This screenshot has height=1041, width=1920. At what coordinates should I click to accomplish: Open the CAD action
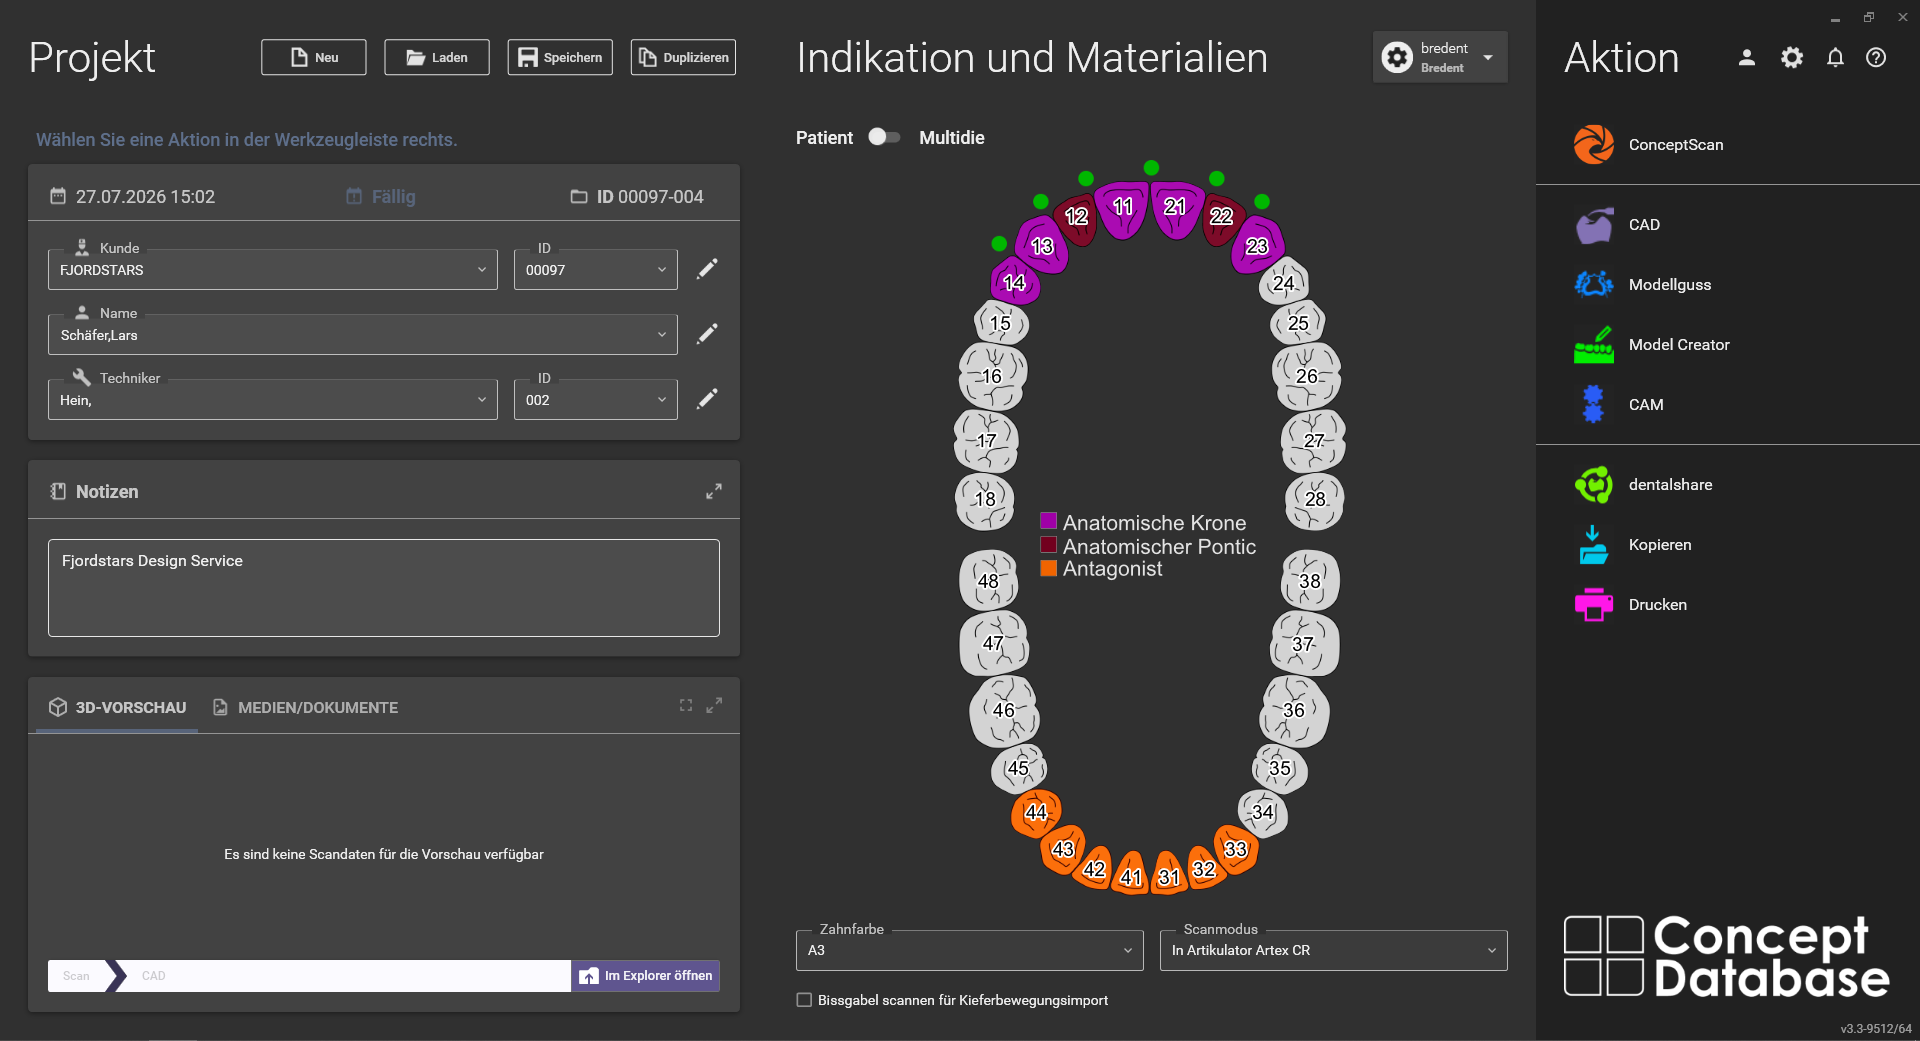[x=1618, y=225]
